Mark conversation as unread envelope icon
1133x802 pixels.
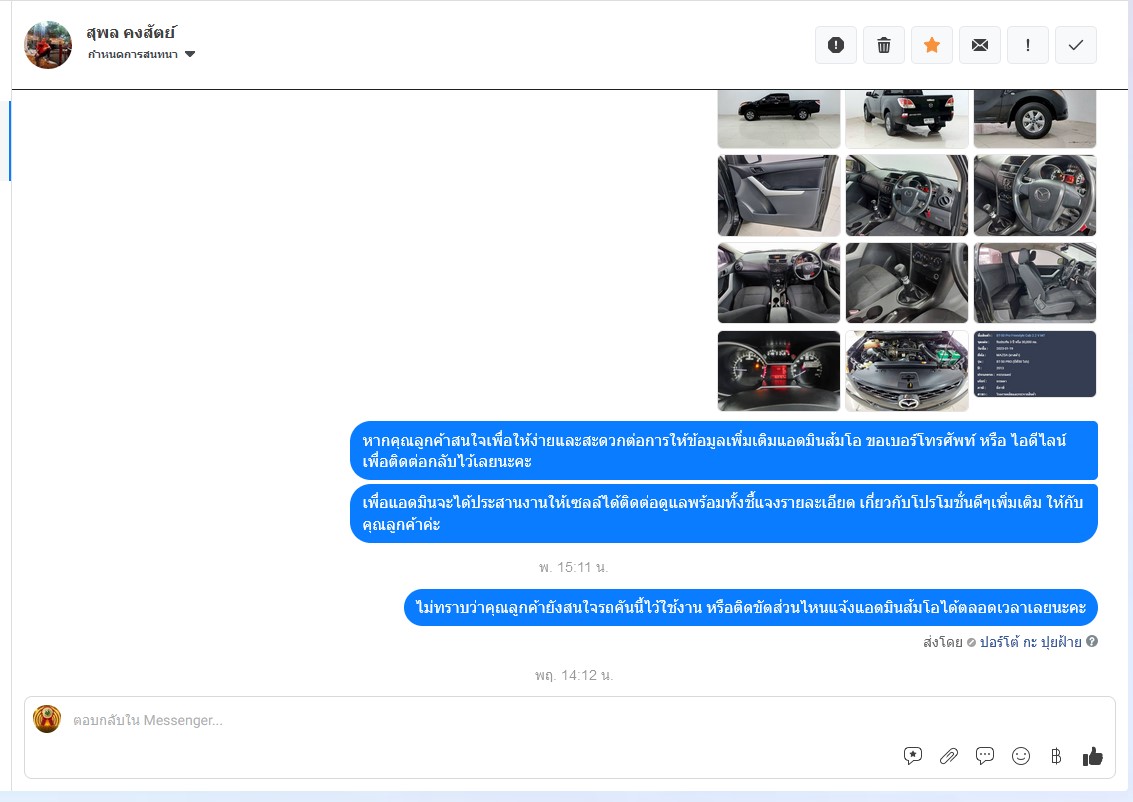(980, 45)
